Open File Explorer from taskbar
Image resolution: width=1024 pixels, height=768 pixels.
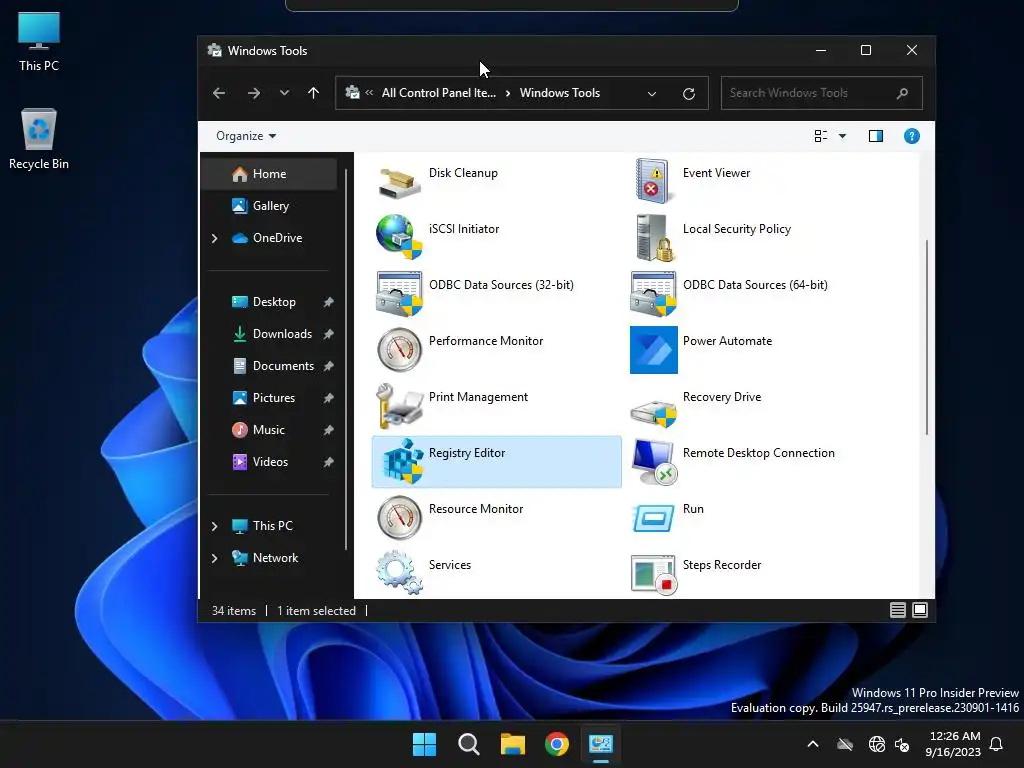click(x=513, y=744)
